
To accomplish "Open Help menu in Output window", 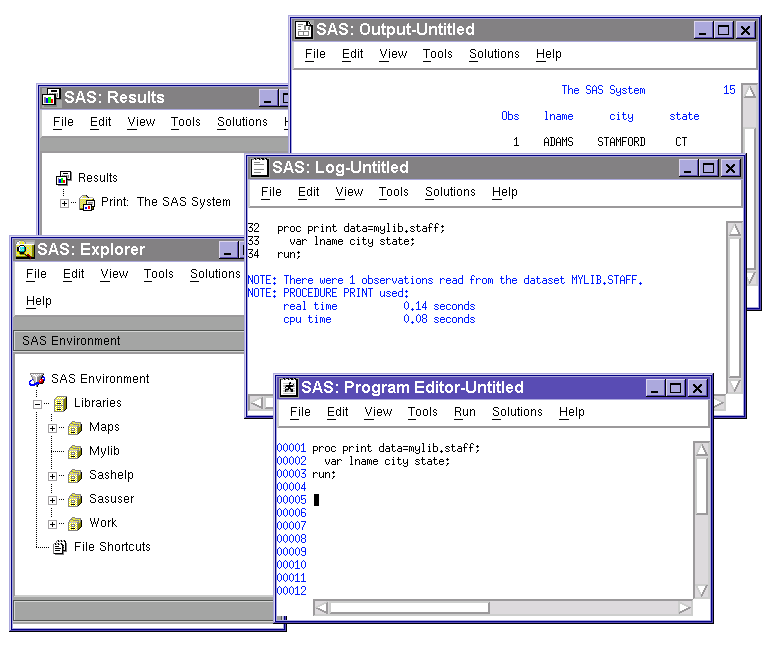I will [x=548, y=54].
